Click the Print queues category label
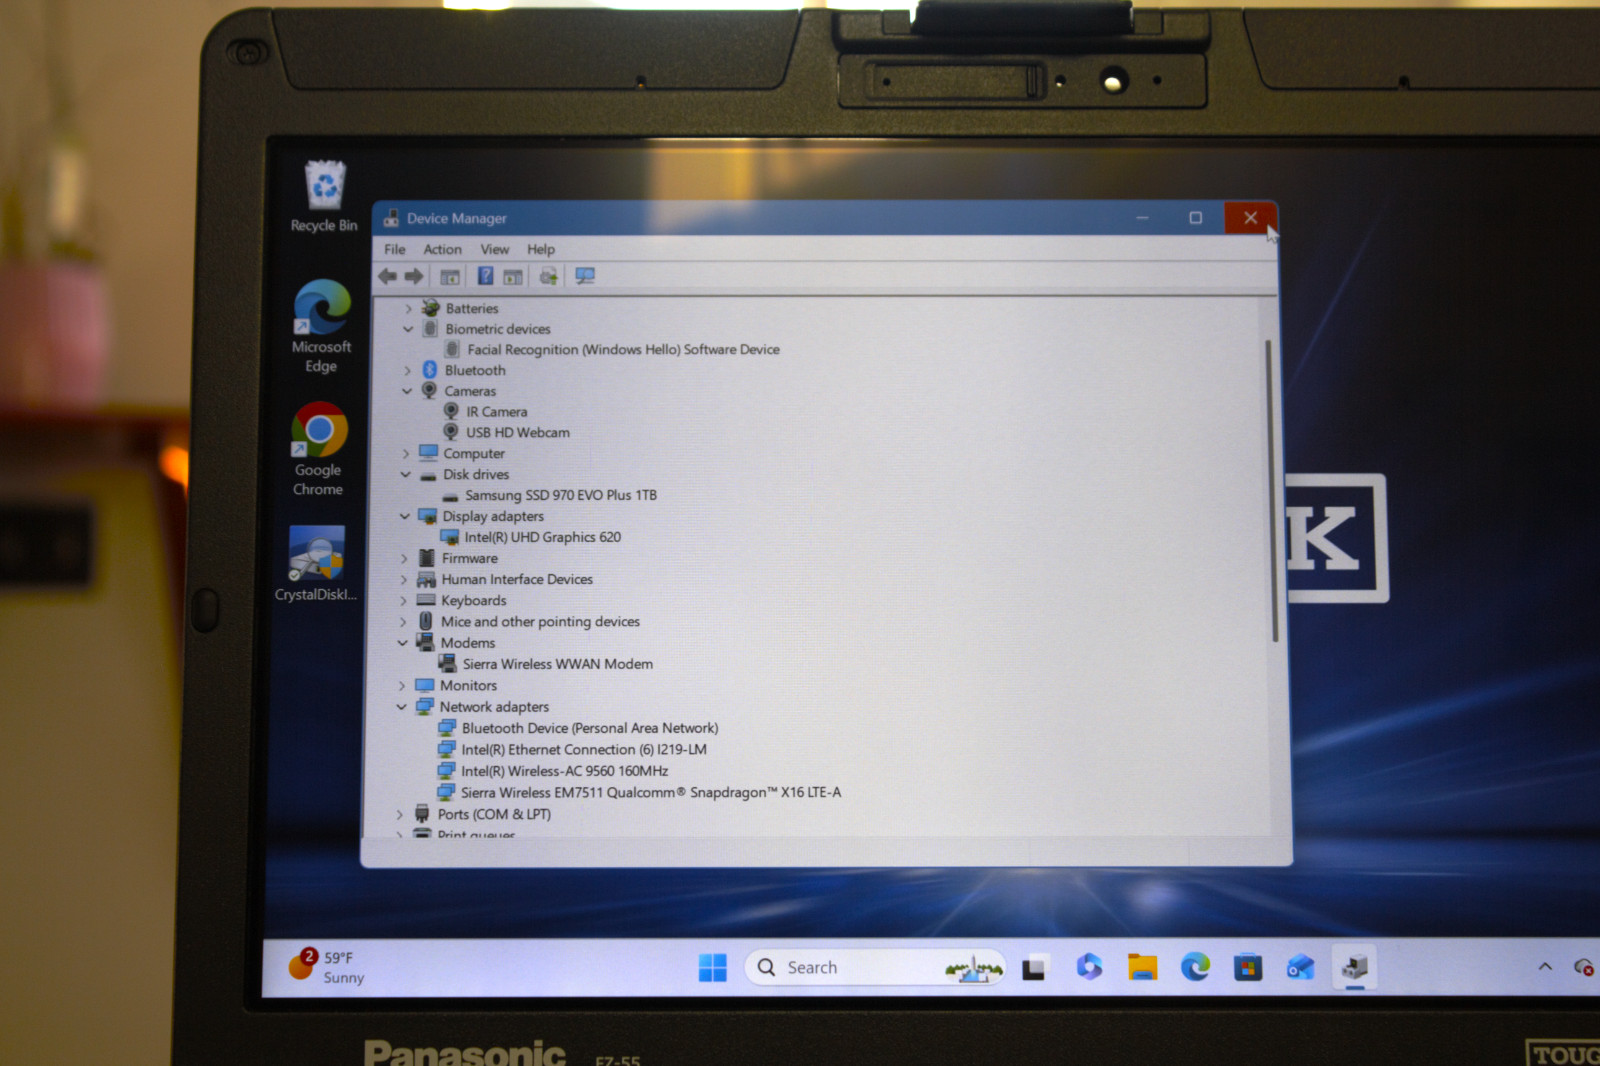This screenshot has width=1600, height=1066. [x=476, y=834]
